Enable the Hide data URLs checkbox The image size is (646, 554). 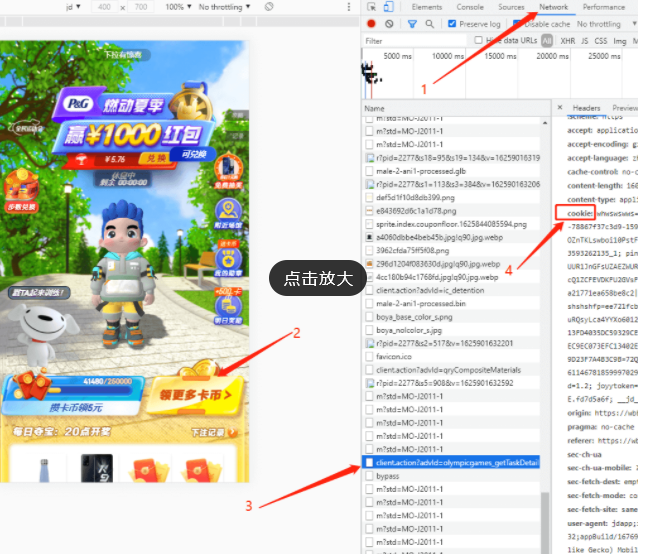[479, 41]
